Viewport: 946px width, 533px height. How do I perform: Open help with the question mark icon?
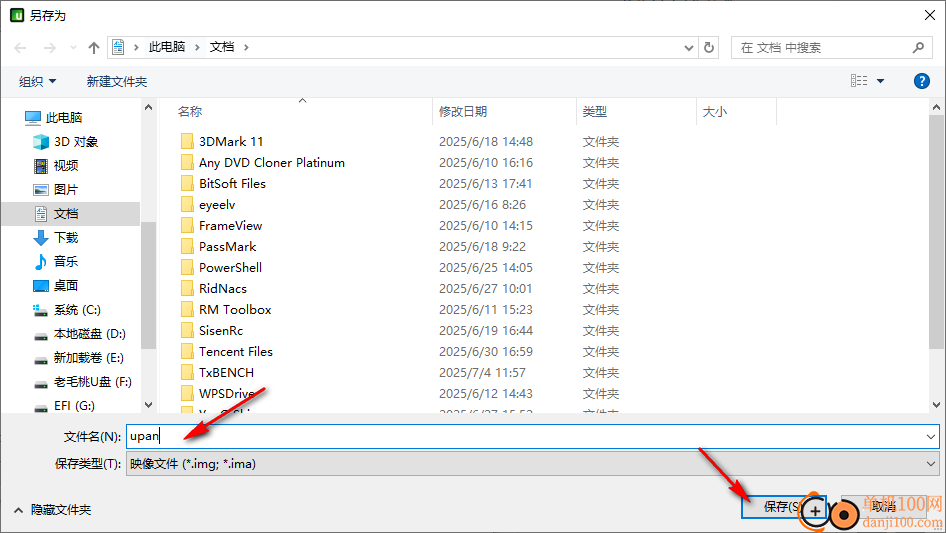click(x=921, y=81)
